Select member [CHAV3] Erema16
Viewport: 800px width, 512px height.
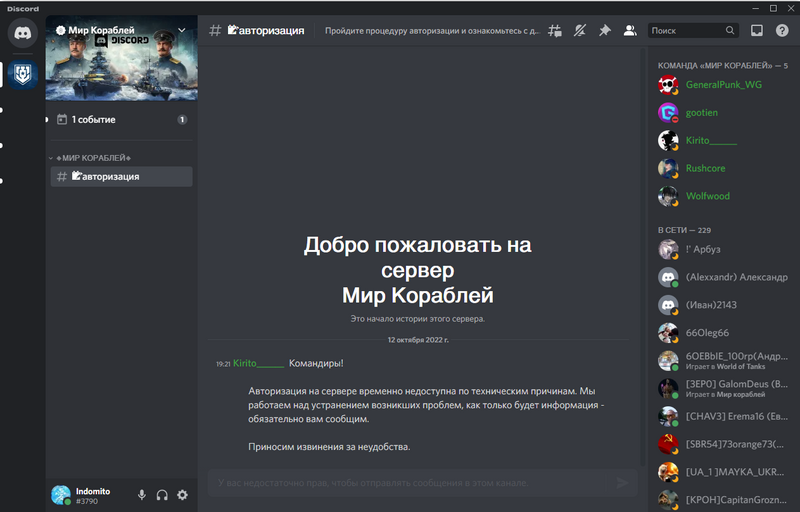(723, 416)
